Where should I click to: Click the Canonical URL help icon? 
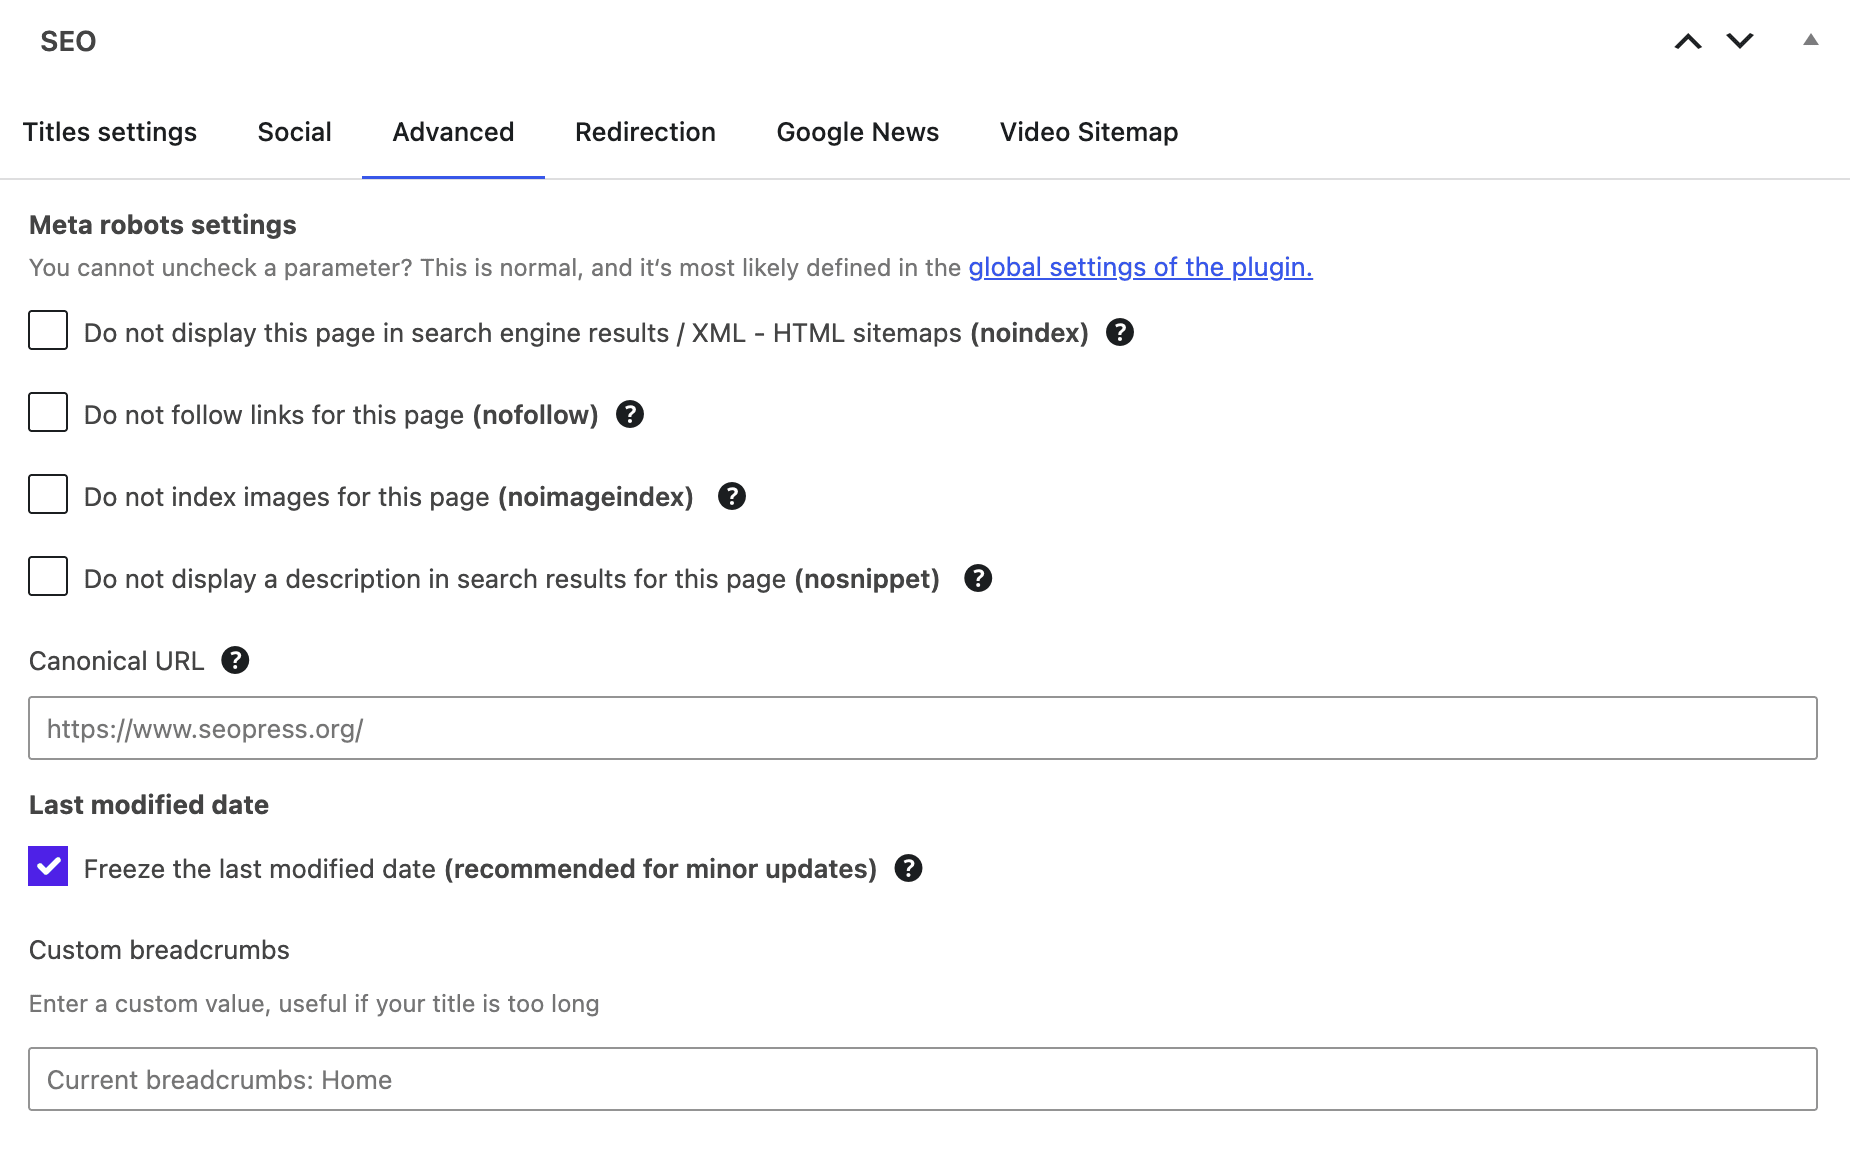tap(235, 660)
